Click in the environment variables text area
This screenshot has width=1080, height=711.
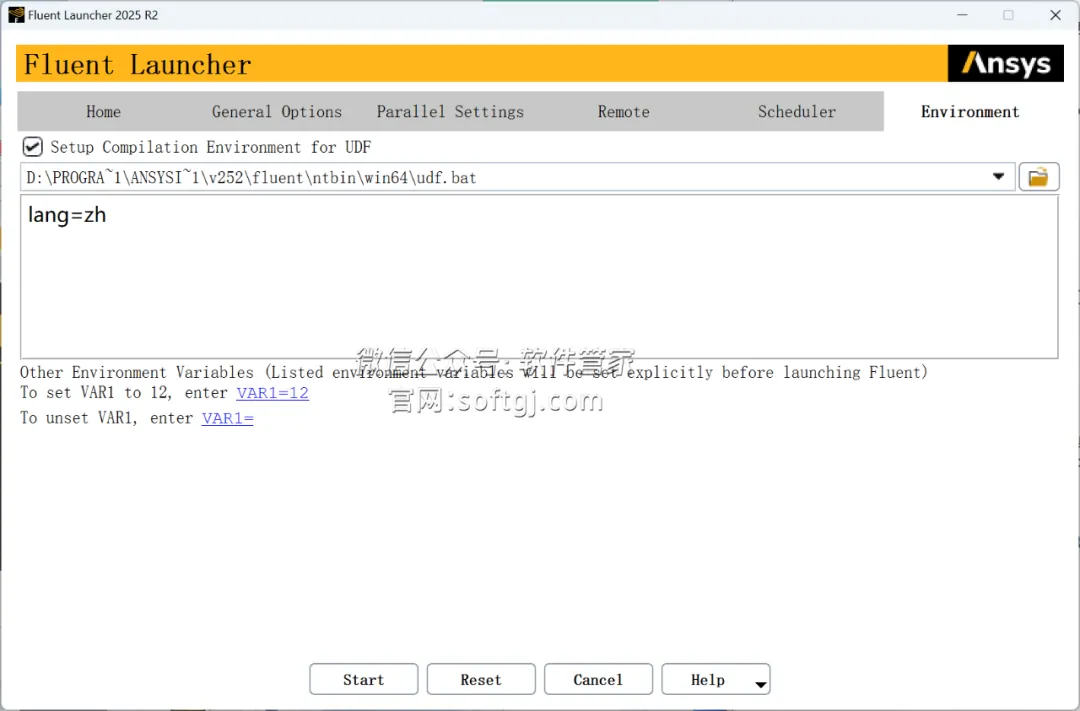point(539,277)
